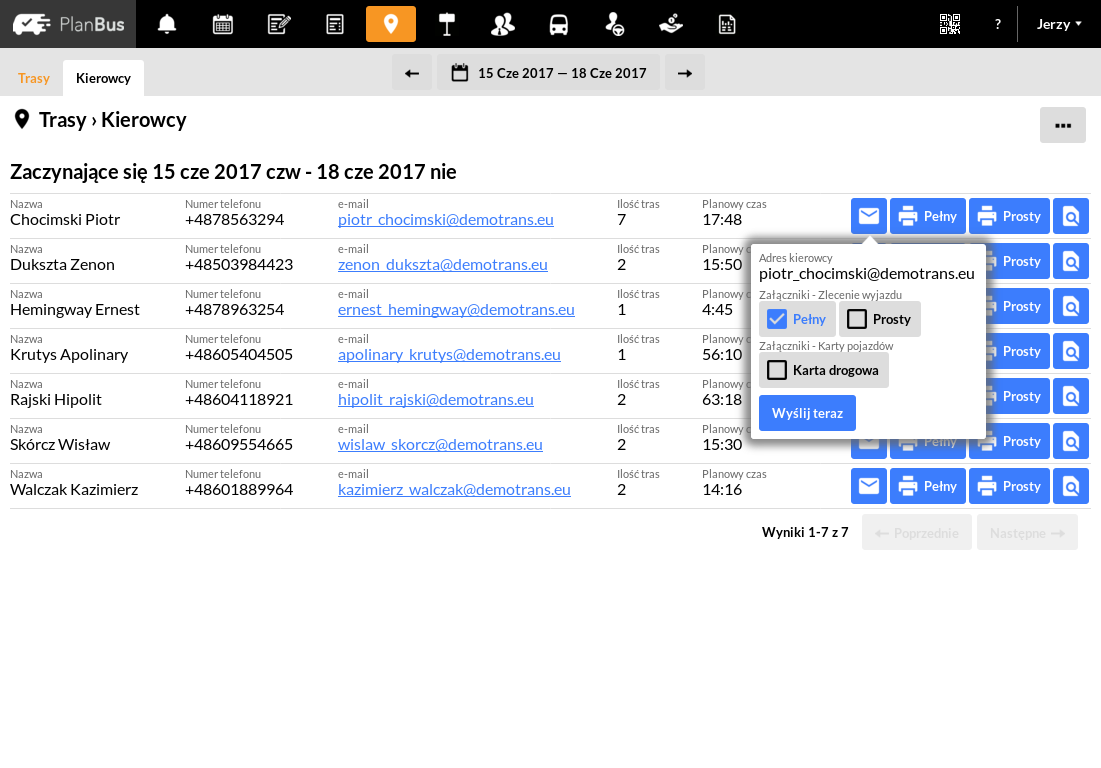
Task: Open the calendar icon in the toolbar
Action: pyautogui.click(x=222, y=24)
